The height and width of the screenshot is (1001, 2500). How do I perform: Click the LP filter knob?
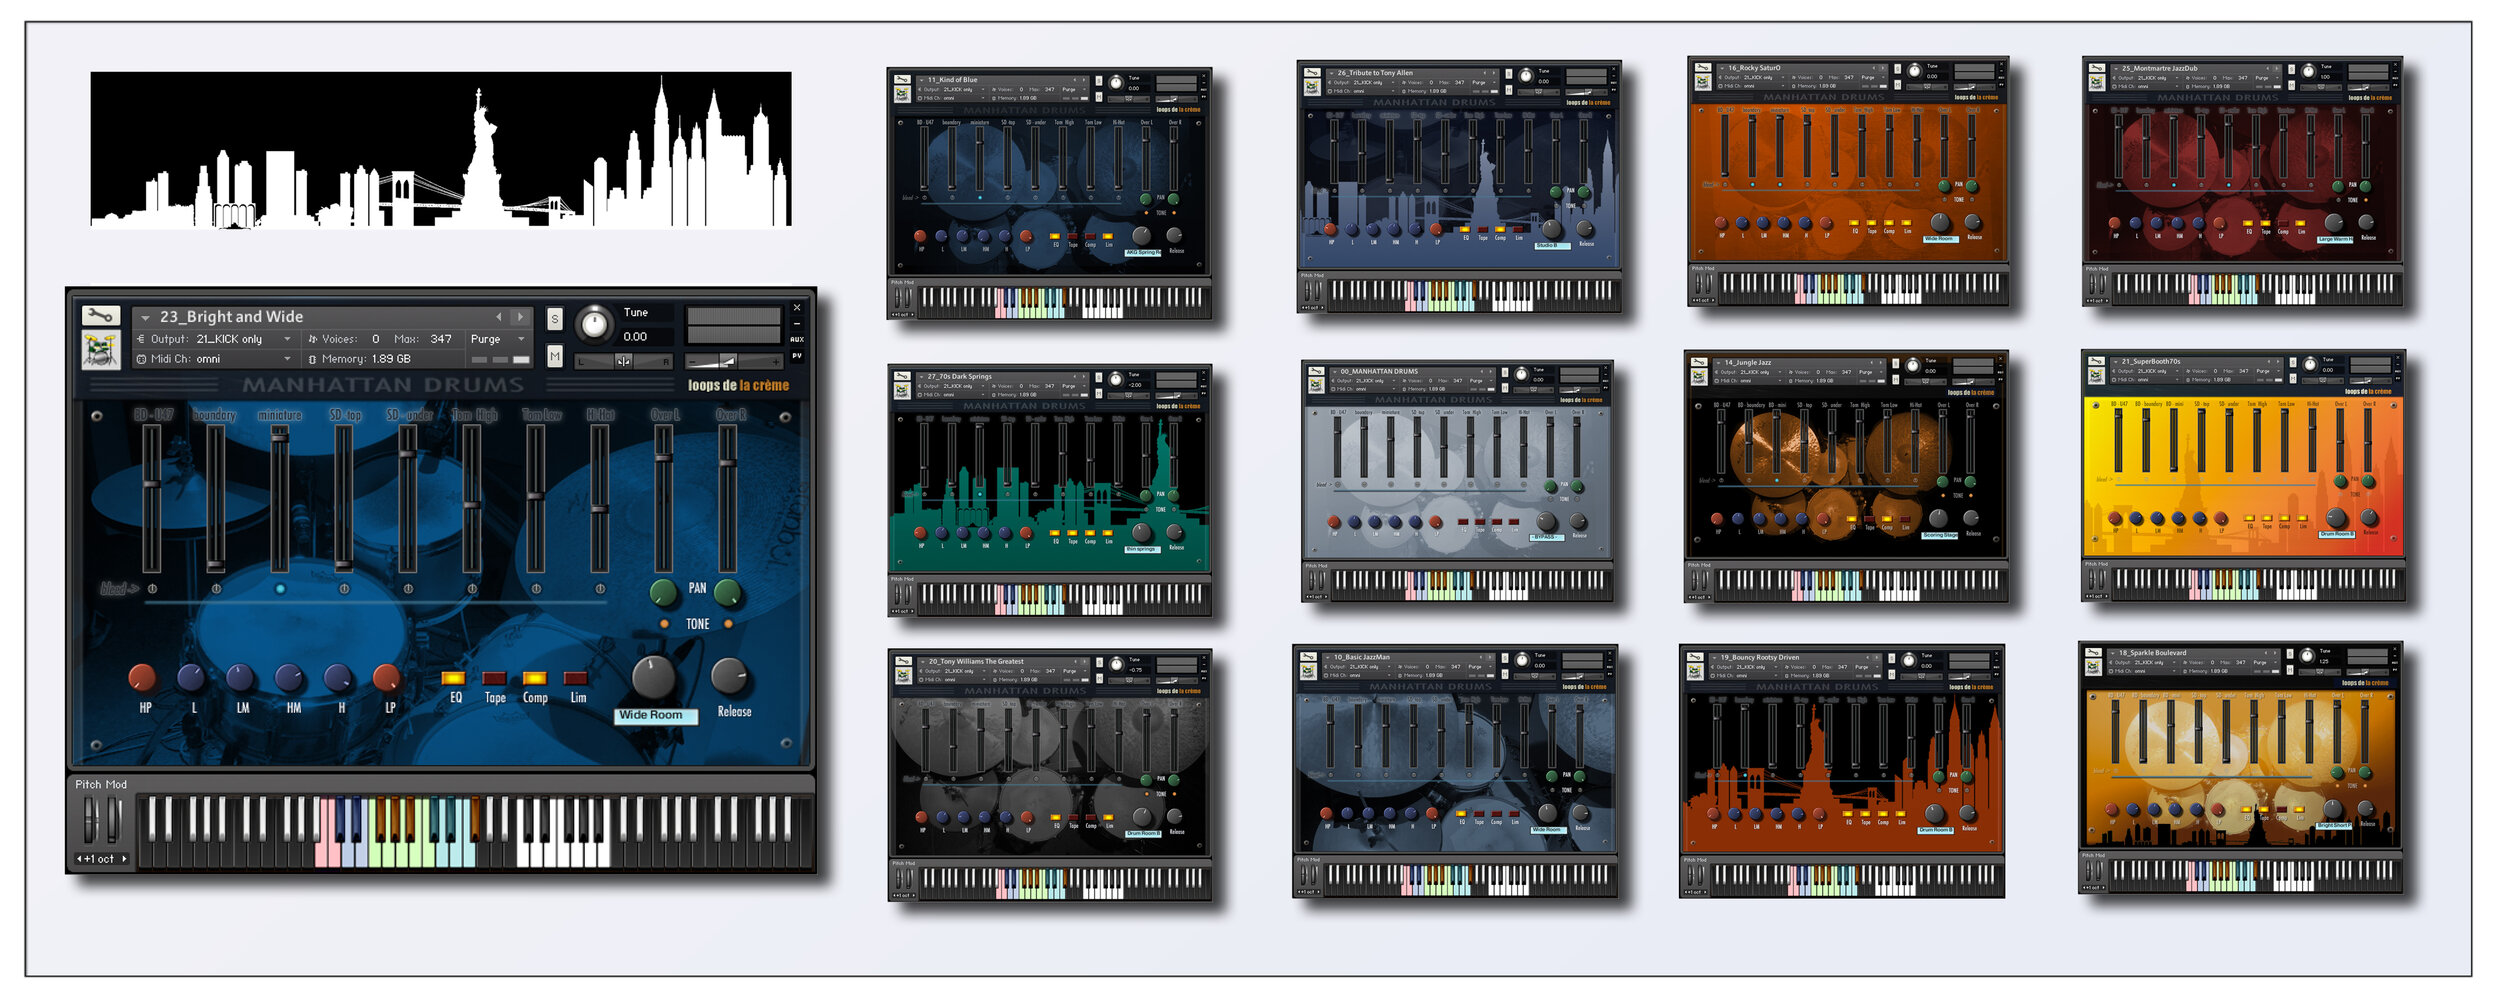coord(386,678)
